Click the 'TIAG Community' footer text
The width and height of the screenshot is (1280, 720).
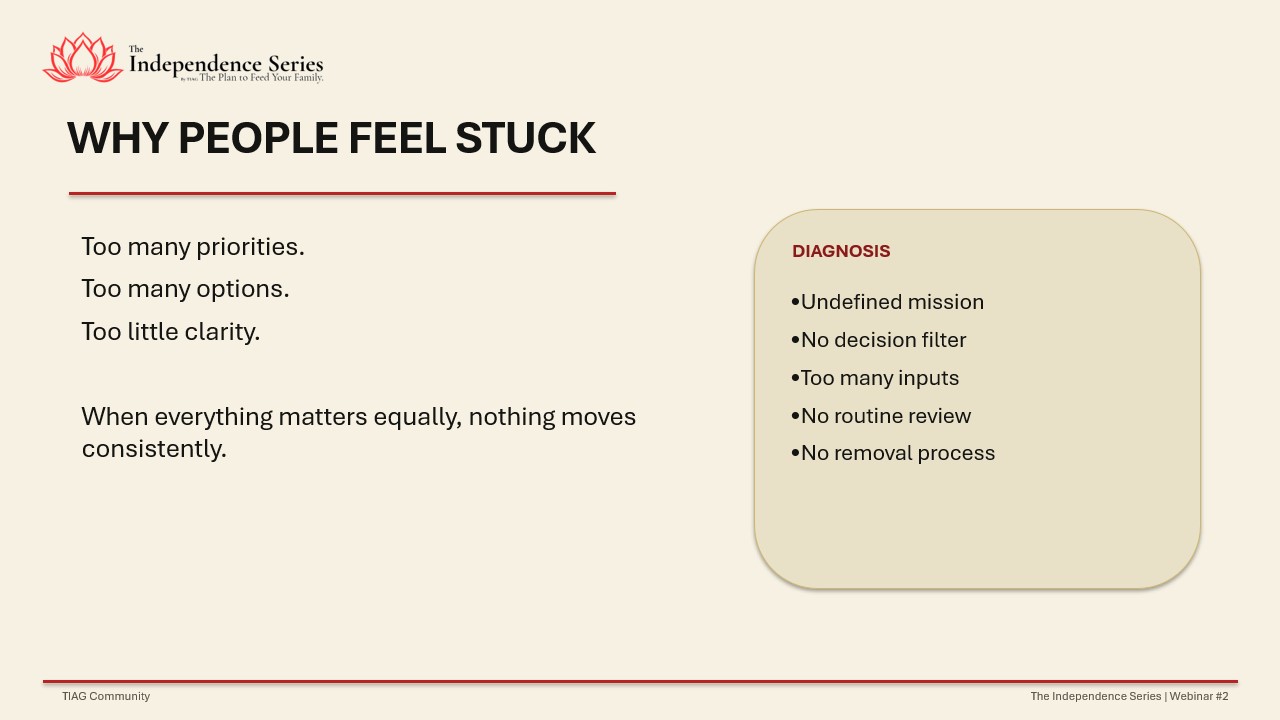(x=106, y=696)
